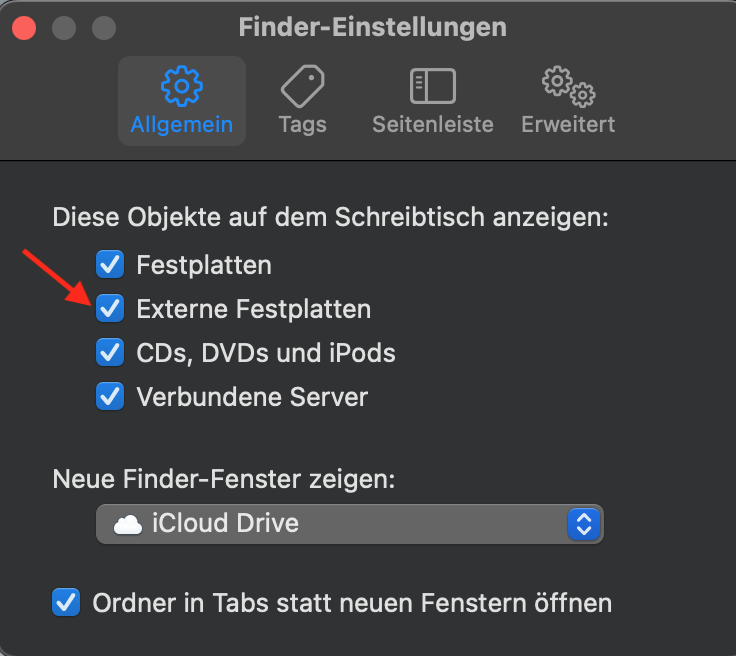736x656 pixels.
Task: Close the Finder-Einstellungen window
Action: pos(23,27)
